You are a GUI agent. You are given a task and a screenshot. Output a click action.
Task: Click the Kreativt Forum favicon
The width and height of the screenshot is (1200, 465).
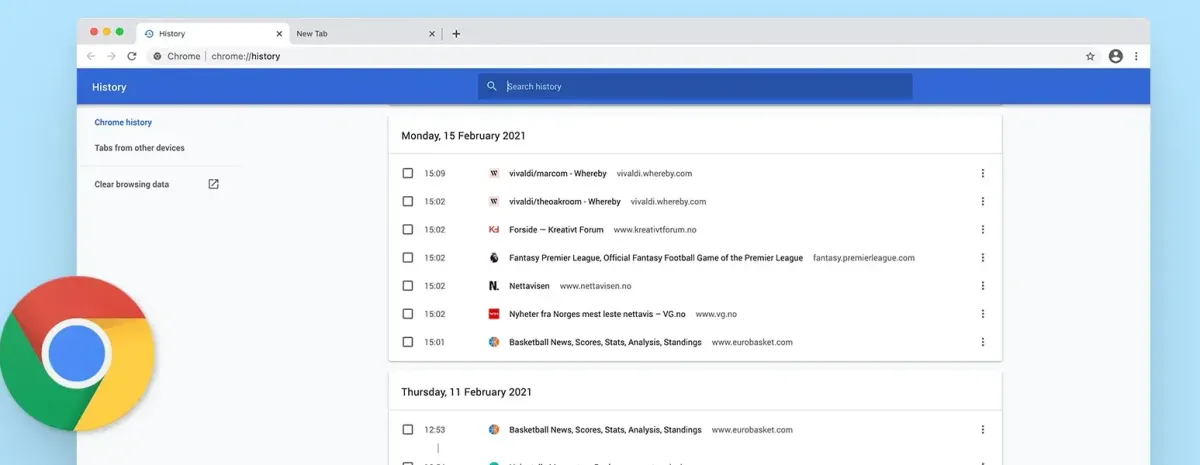494,229
